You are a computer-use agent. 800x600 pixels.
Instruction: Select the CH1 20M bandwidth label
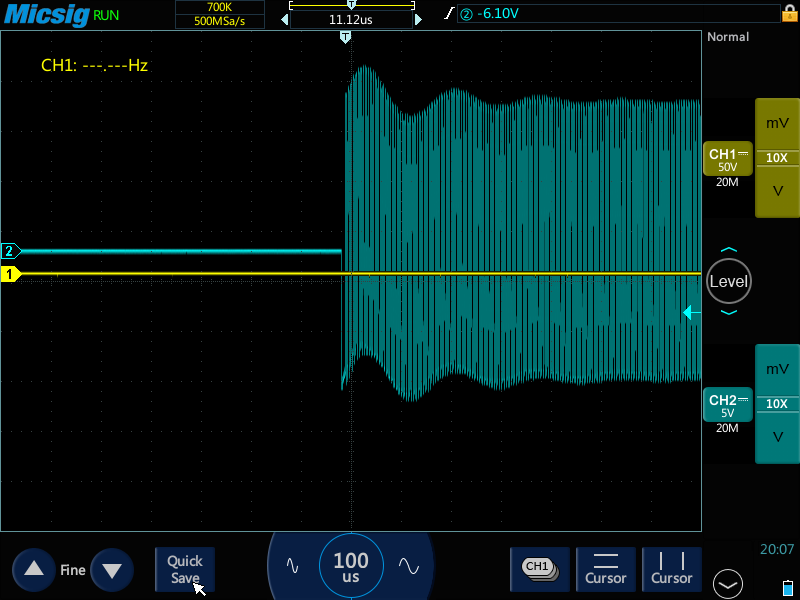727,182
